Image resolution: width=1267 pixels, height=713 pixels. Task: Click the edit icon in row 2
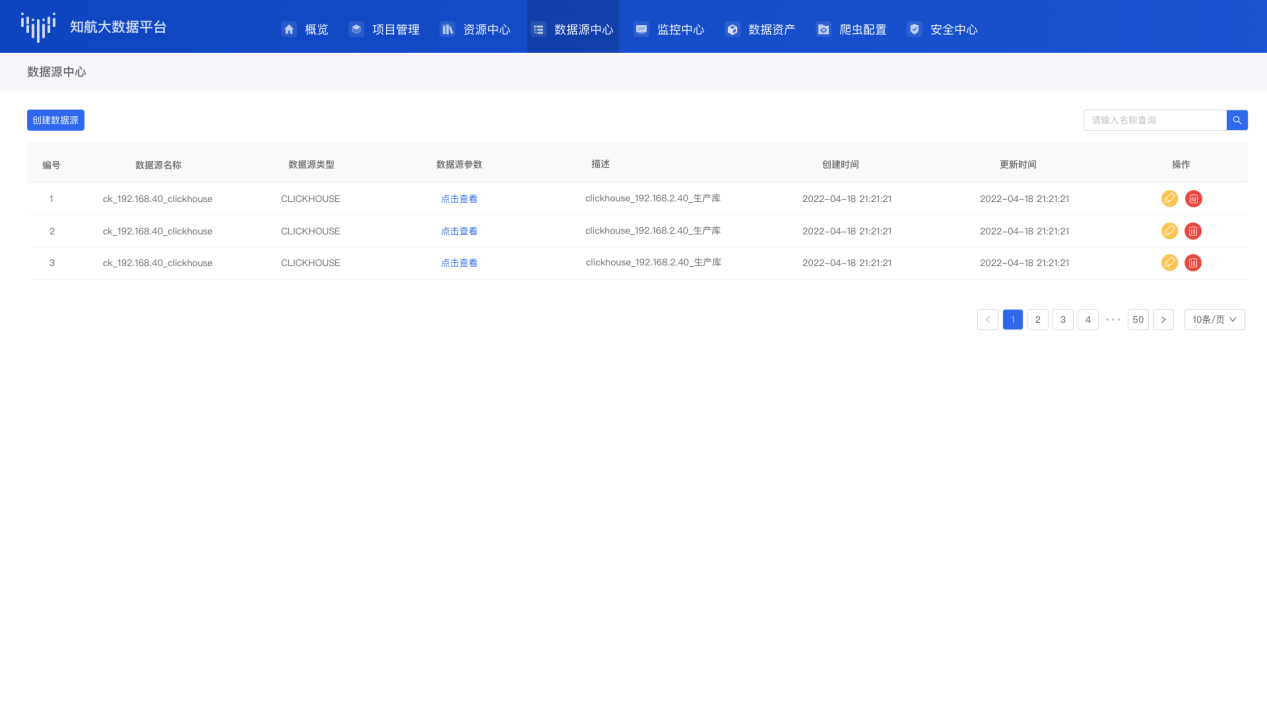pyautogui.click(x=1169, y=231)
